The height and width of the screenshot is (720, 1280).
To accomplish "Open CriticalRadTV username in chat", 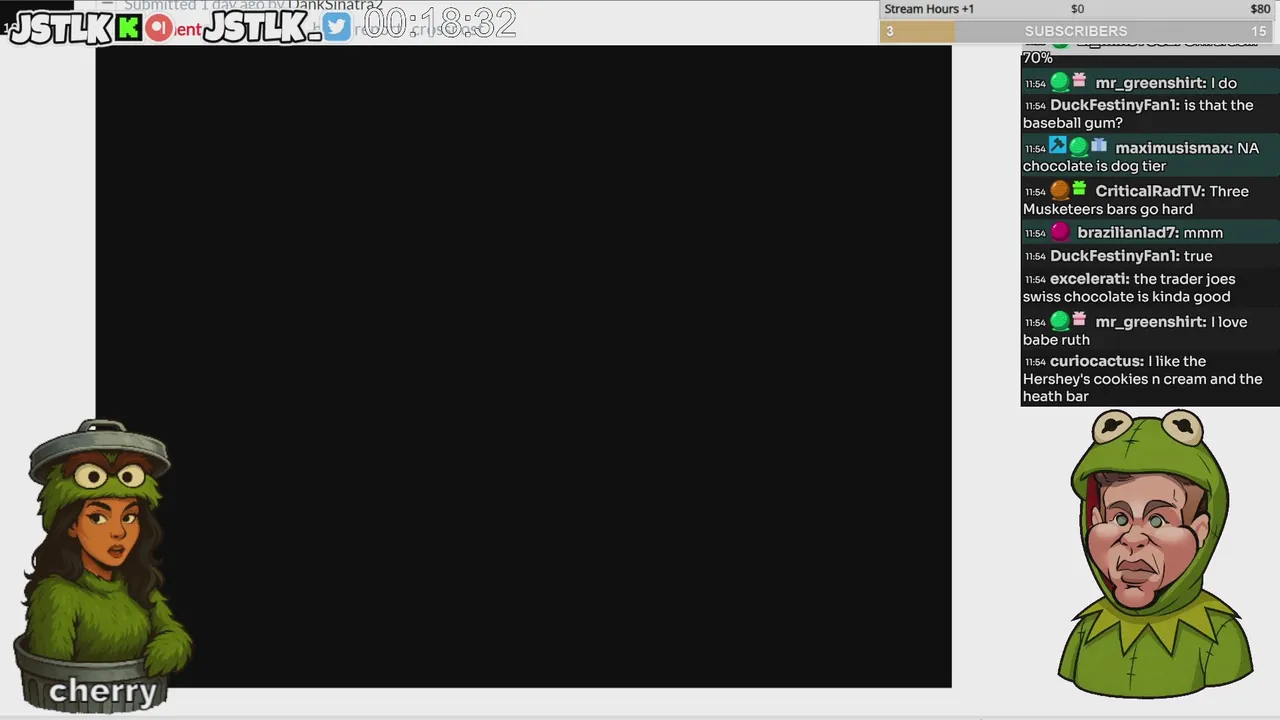I will click(x=1150, y=191).
